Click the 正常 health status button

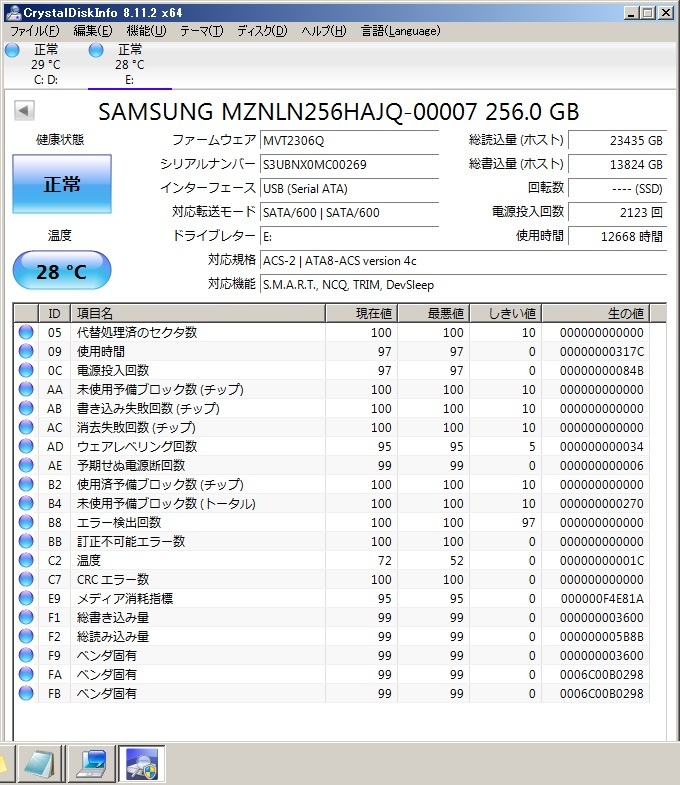click(x=61, y=185)
